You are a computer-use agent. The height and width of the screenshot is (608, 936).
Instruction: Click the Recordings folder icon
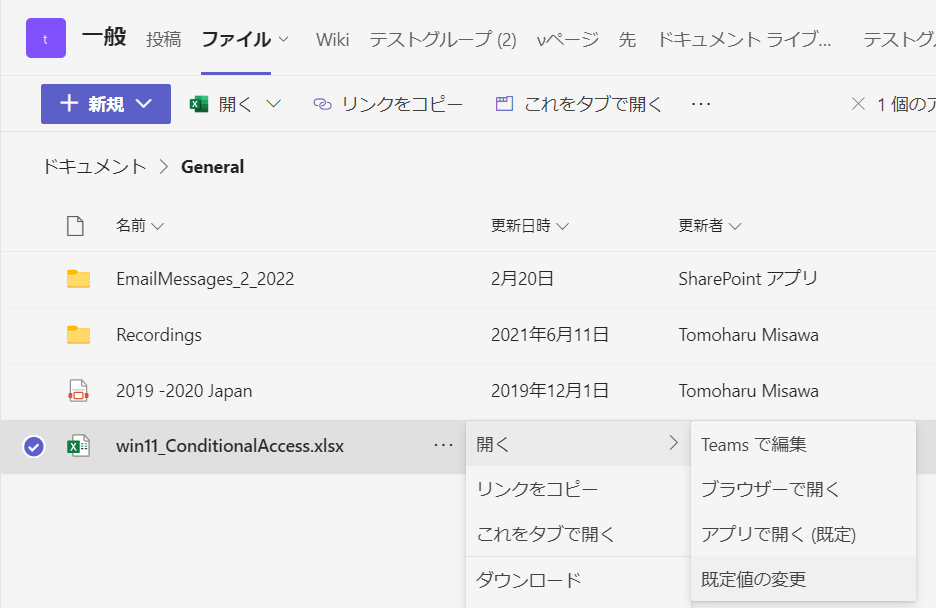pyautogui.click(x=78, y=335)
